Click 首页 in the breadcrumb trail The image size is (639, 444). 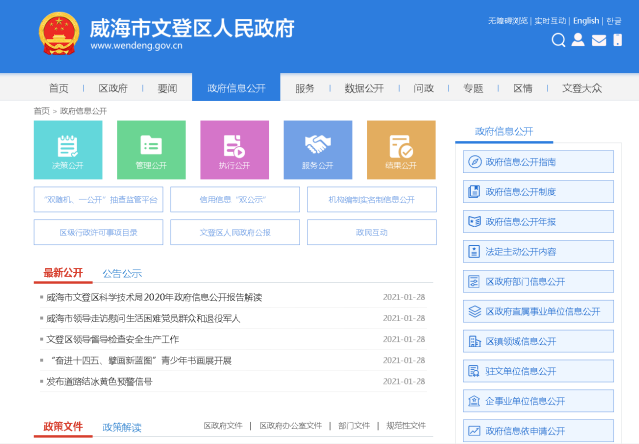41,111
